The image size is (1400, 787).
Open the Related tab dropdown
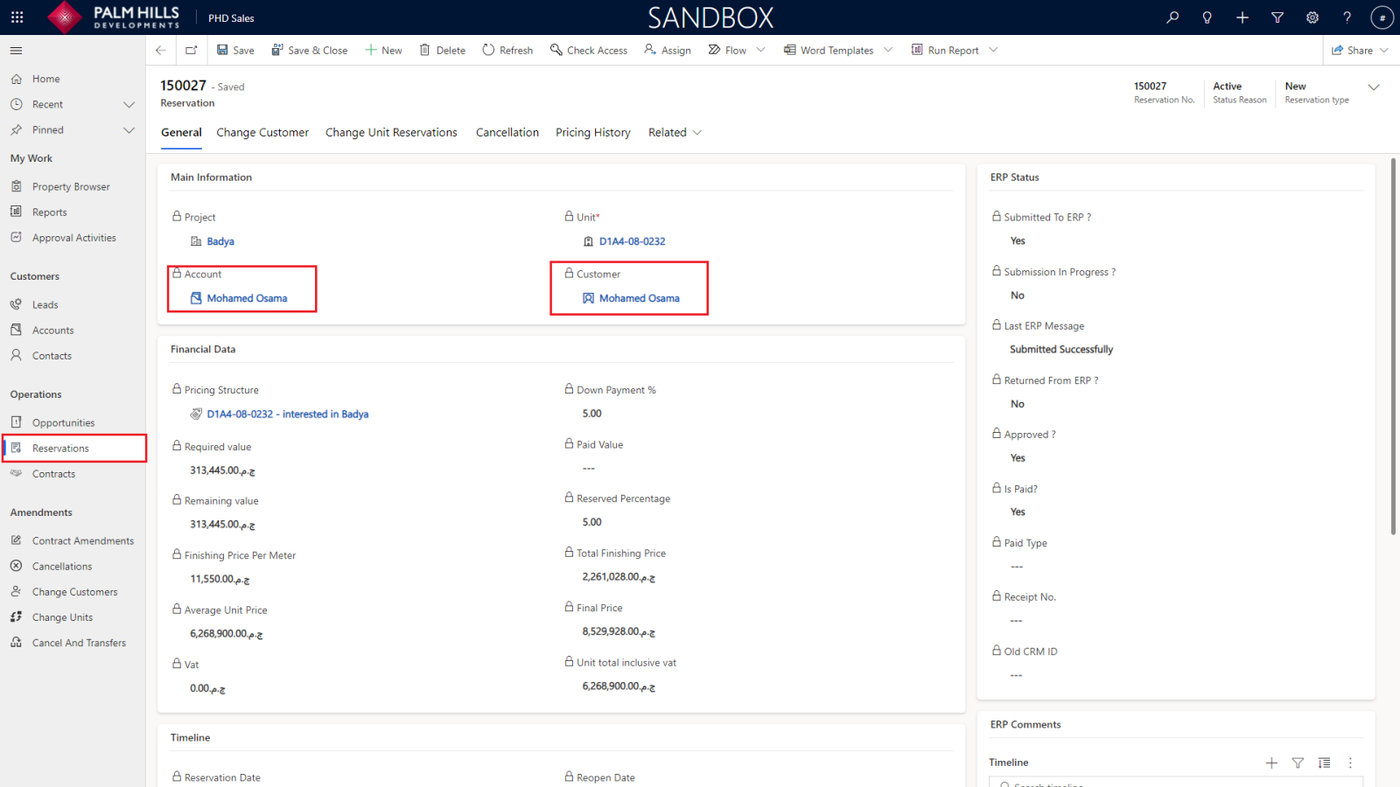point(675,132)
